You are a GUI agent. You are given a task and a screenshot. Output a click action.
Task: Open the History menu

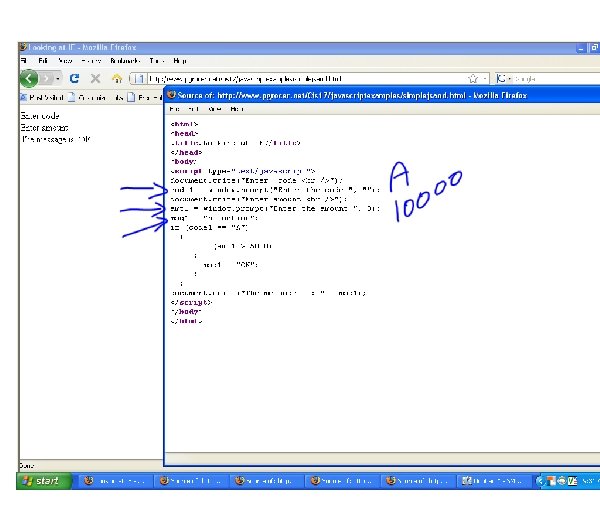91,61
